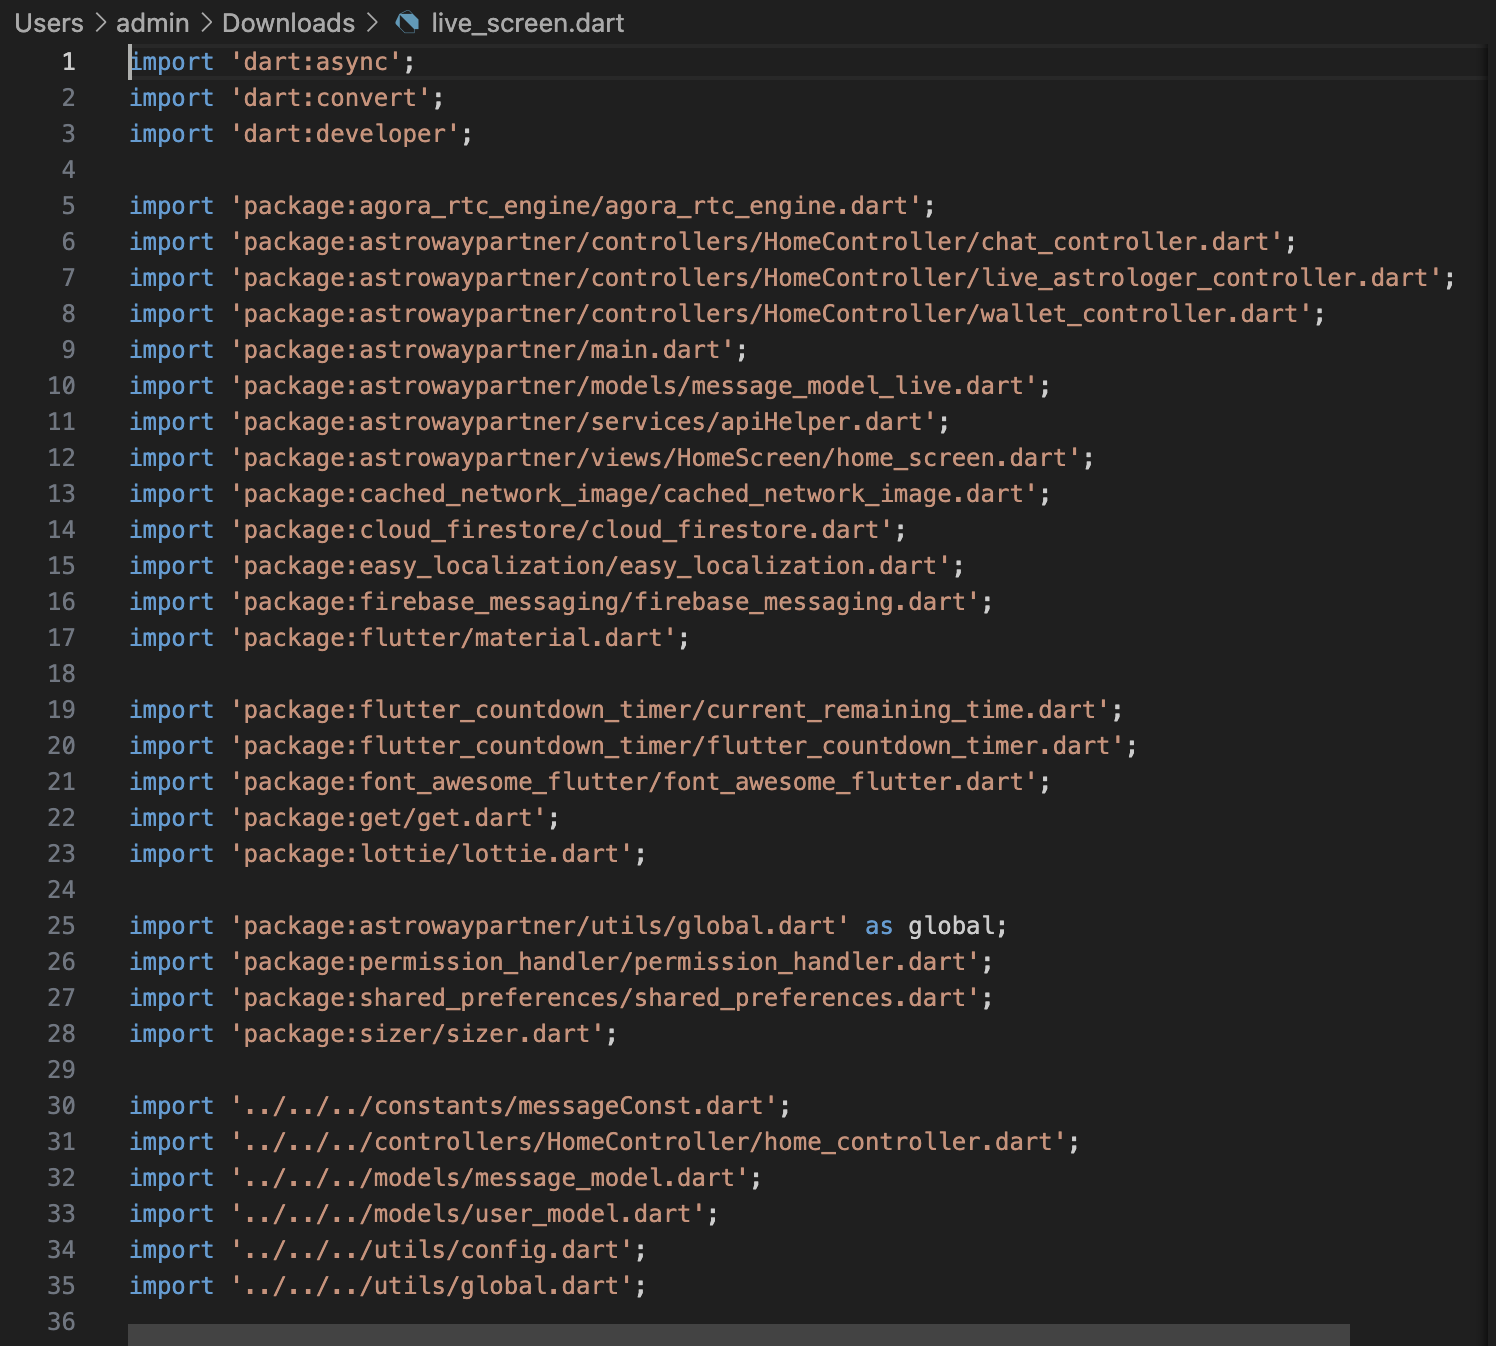Click the models/user_model.dart import path

pos(468,1214)
